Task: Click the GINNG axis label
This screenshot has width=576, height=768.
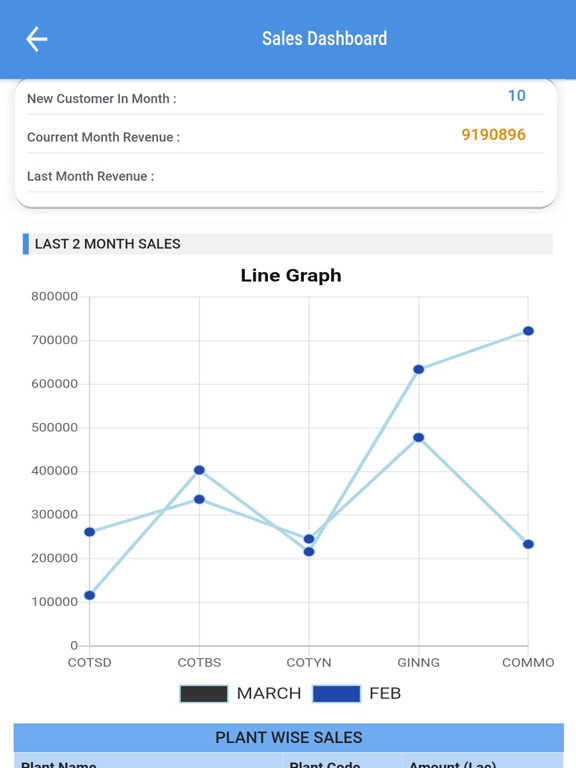Action: [418, 663]
